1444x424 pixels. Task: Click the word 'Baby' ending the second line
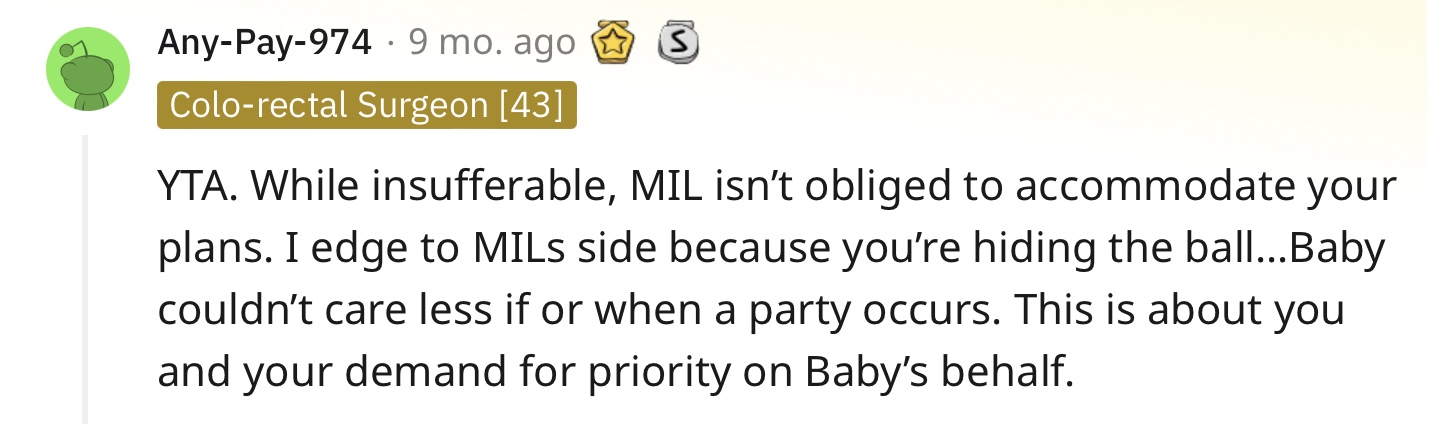tap(1340, 250)
